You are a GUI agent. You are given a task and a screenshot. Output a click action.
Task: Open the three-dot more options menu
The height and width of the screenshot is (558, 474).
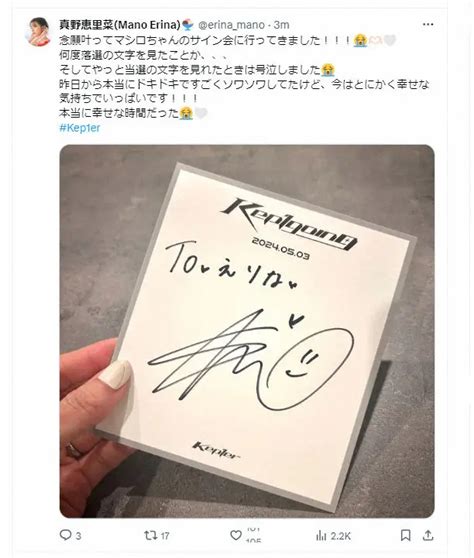[428, 24]
